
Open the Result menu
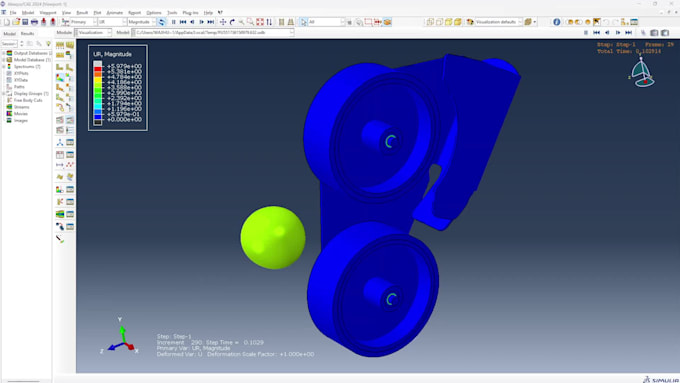click(82, 13)
